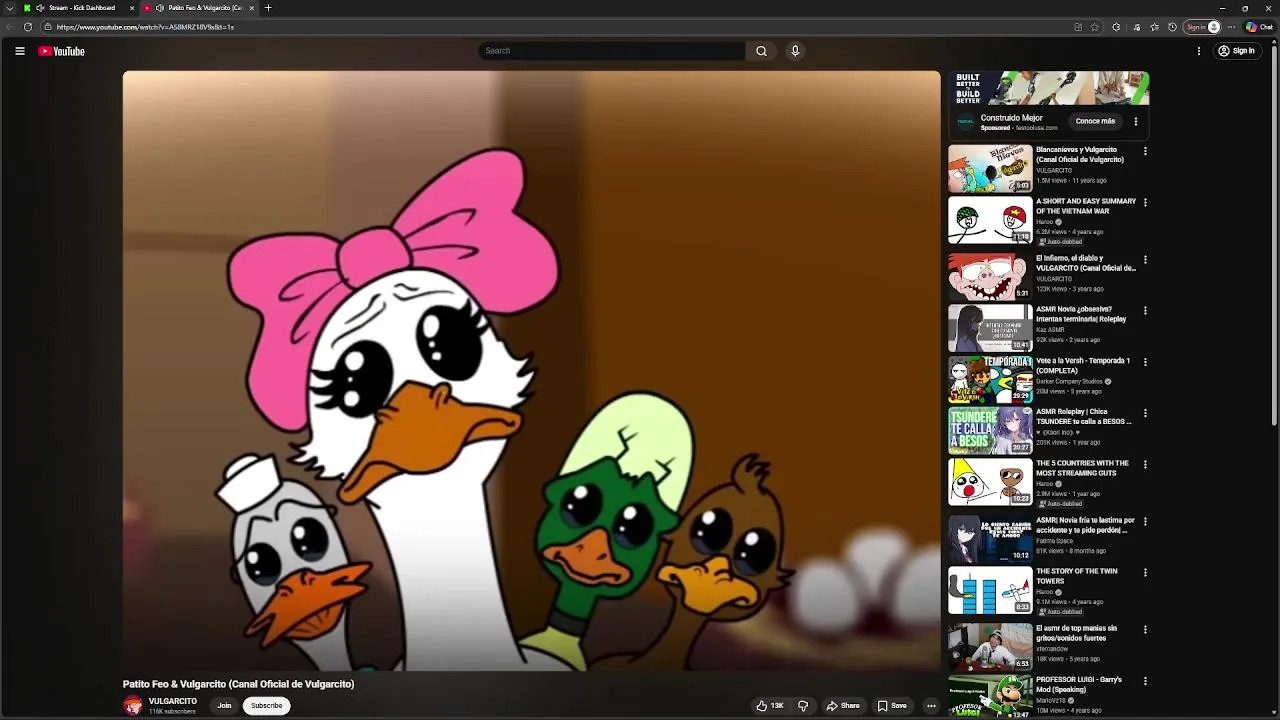Image resolution: width=1280 pixels, height=720 pixels.
Task: Go back using browser back arrow
Action: [9, 27]
